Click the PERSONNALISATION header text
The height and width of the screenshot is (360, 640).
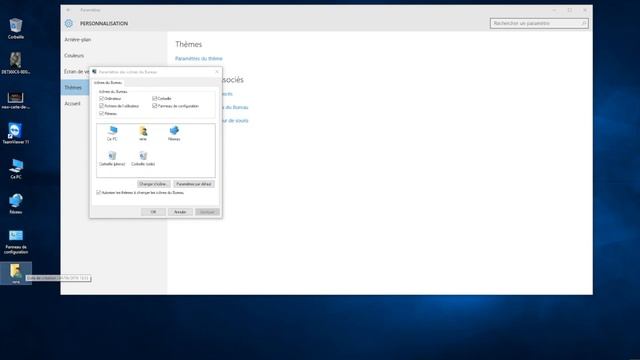[x=104, y=24]
